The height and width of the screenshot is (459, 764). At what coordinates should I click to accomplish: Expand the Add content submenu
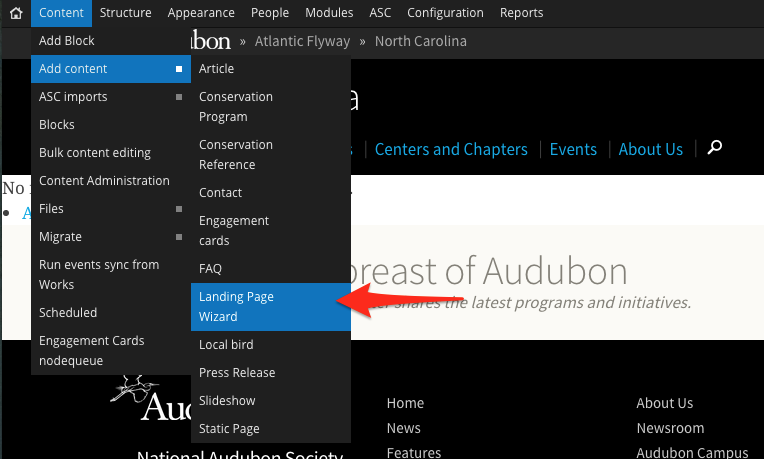click(x=111, y=69)
